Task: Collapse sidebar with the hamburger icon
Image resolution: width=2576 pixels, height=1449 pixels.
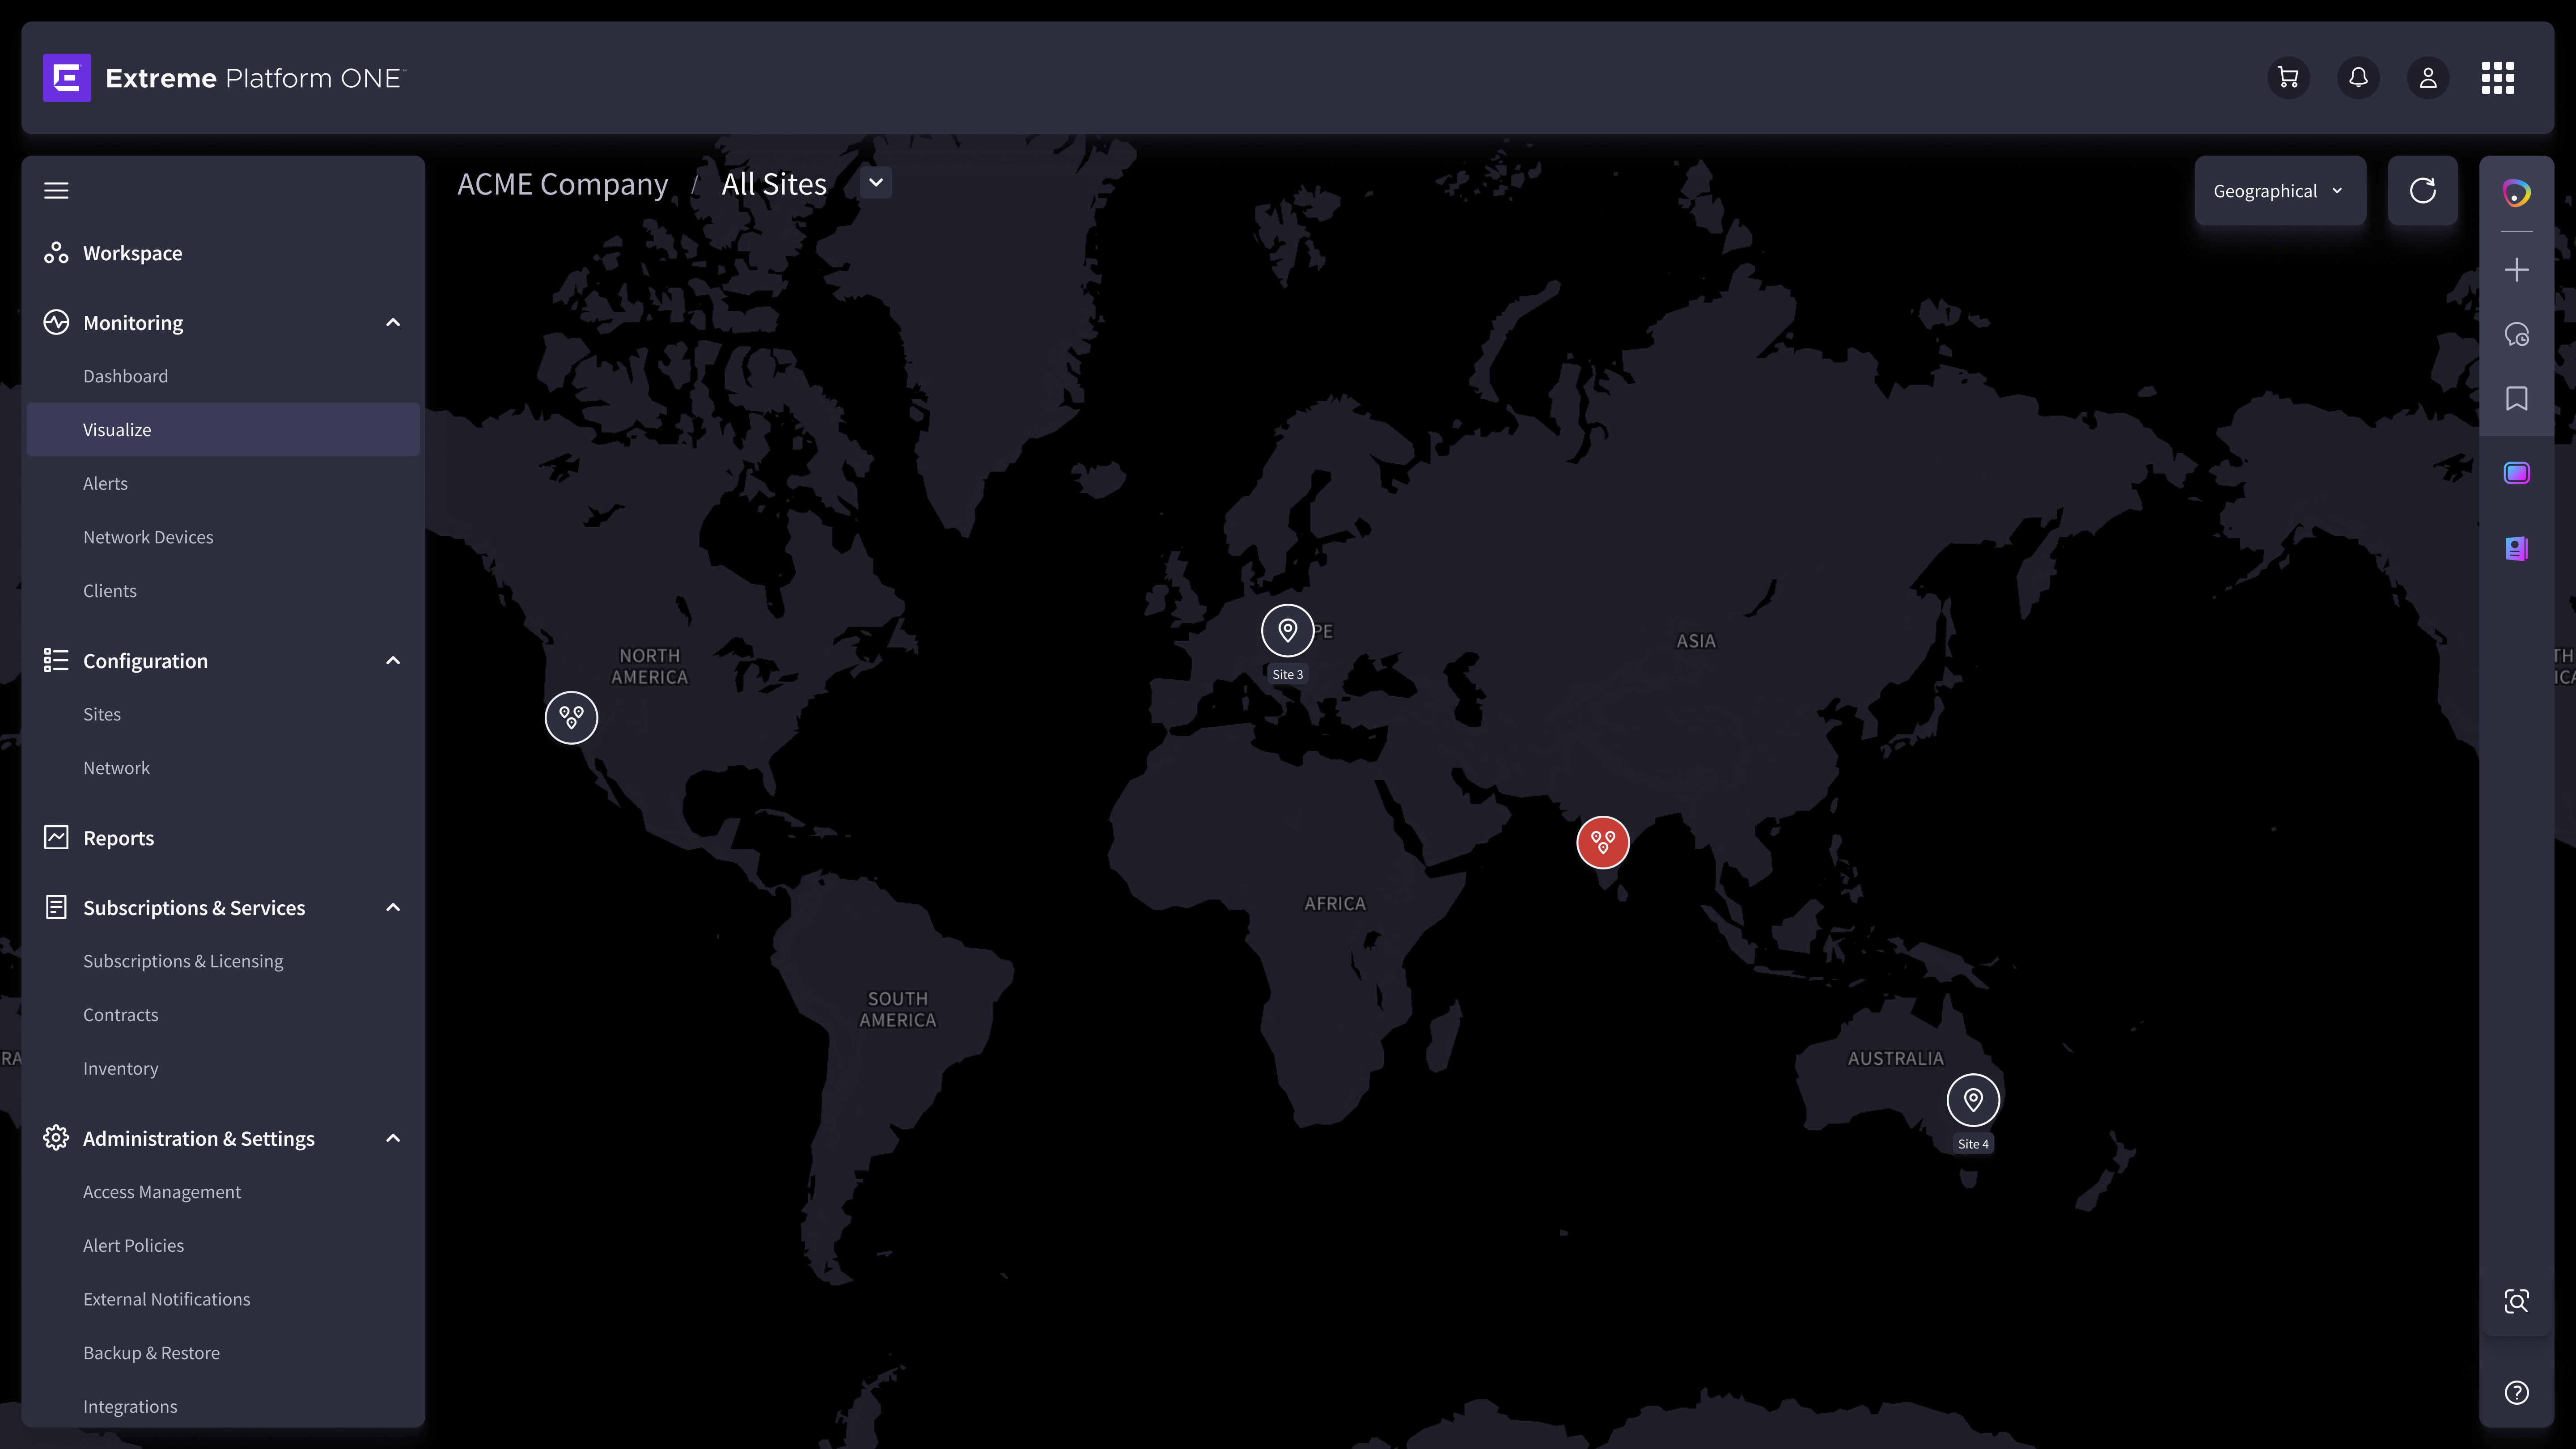Action: [56, 190]
